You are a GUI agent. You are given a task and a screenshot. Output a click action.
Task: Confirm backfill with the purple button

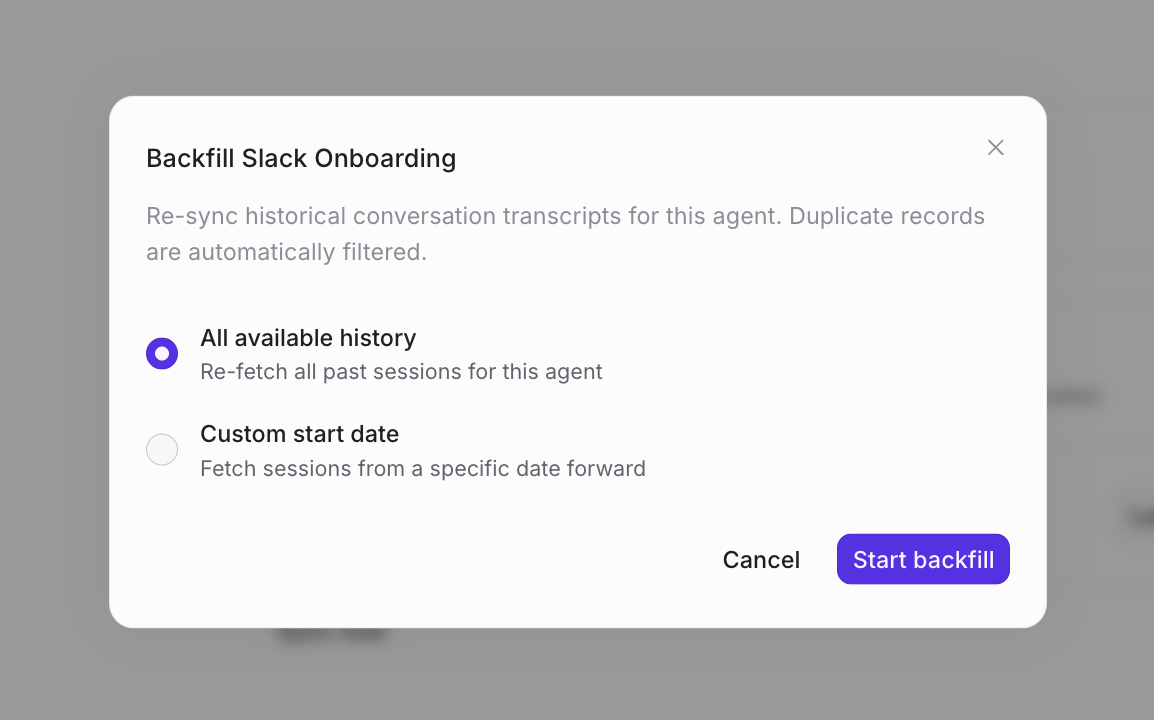pyautogui.click(x=922, y=559)
